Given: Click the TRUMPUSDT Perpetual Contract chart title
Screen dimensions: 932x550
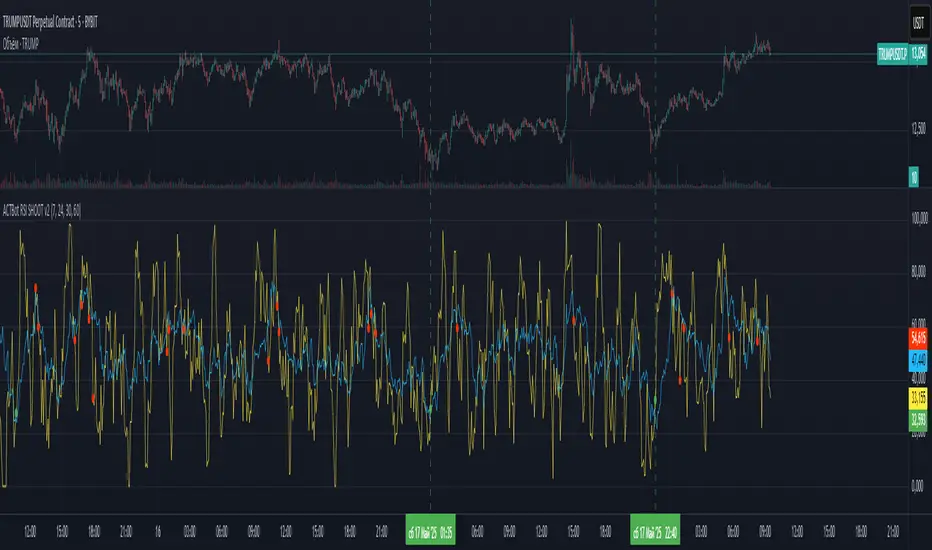Looking at the screenshot, I should (50, 23).
